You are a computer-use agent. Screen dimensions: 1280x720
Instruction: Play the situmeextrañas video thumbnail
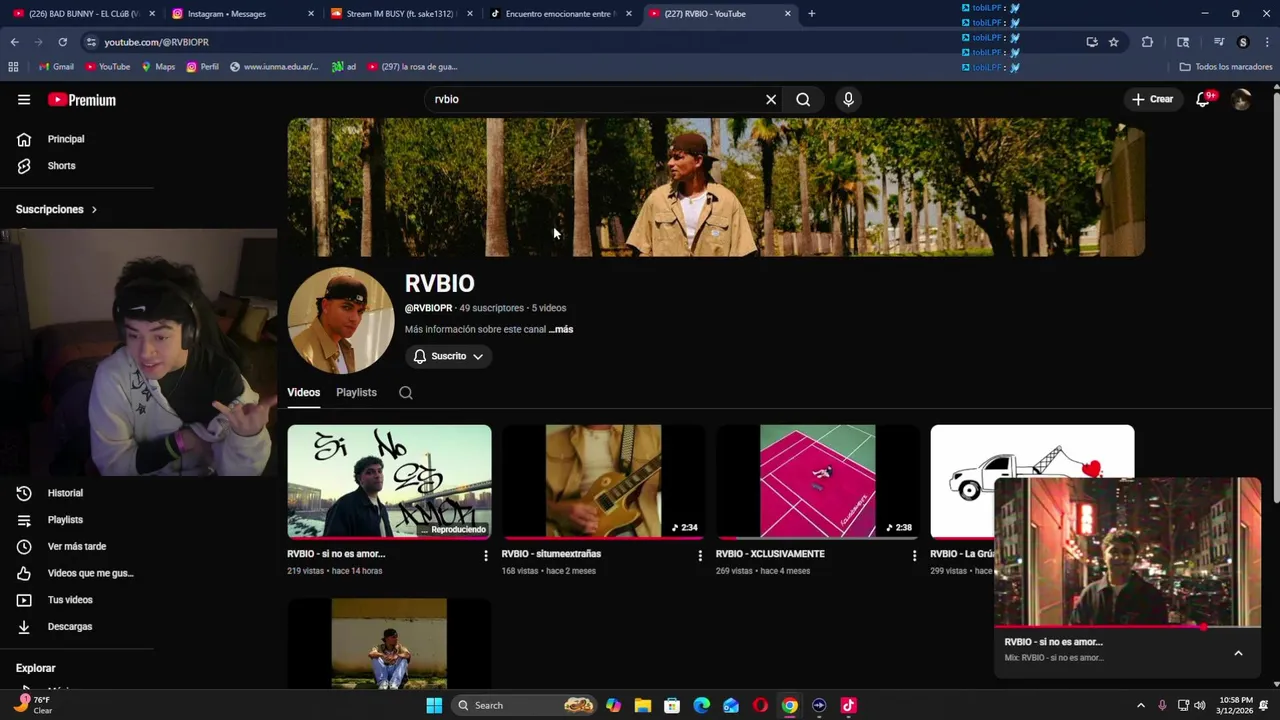tap(603, 482)
